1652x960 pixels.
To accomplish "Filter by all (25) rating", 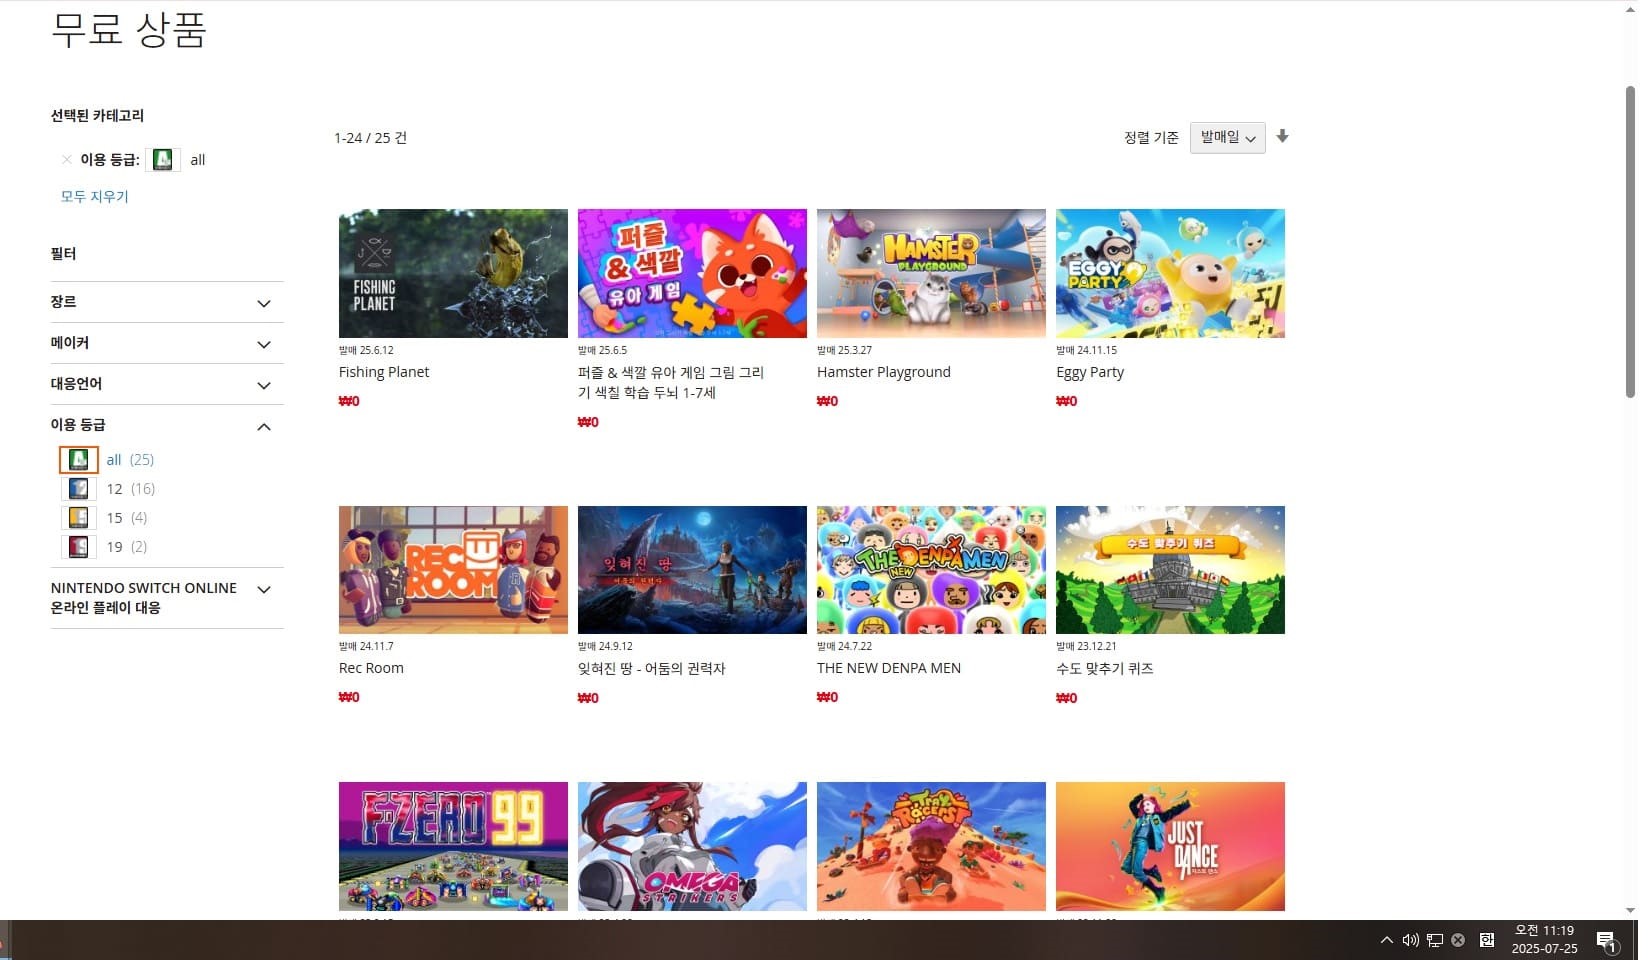I will tap(130, 460).
